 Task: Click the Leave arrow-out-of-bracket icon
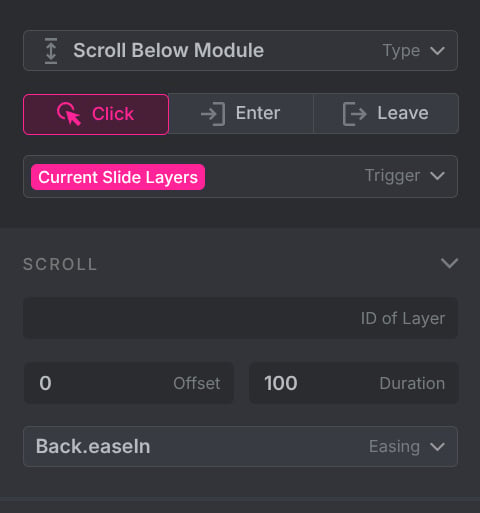click(355, 114)
